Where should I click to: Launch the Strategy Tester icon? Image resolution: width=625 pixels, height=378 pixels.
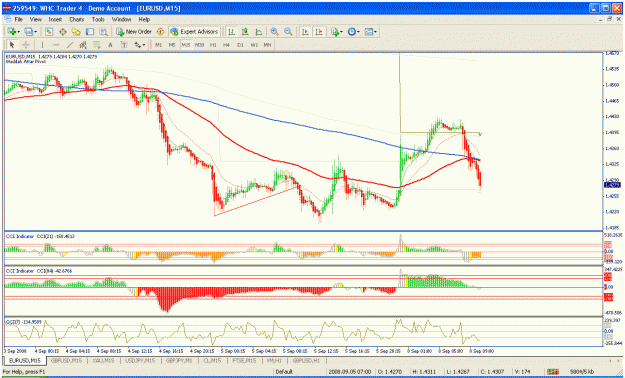104,32
